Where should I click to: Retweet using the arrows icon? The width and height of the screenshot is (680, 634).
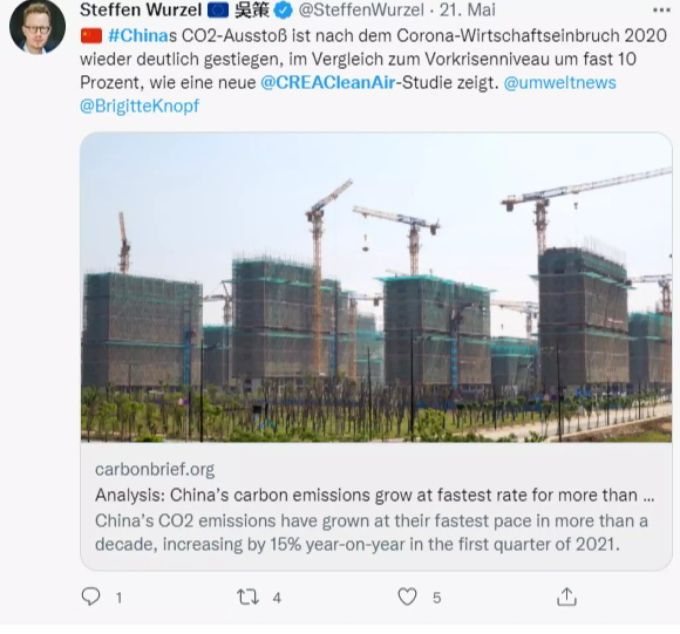pos(248,597)
